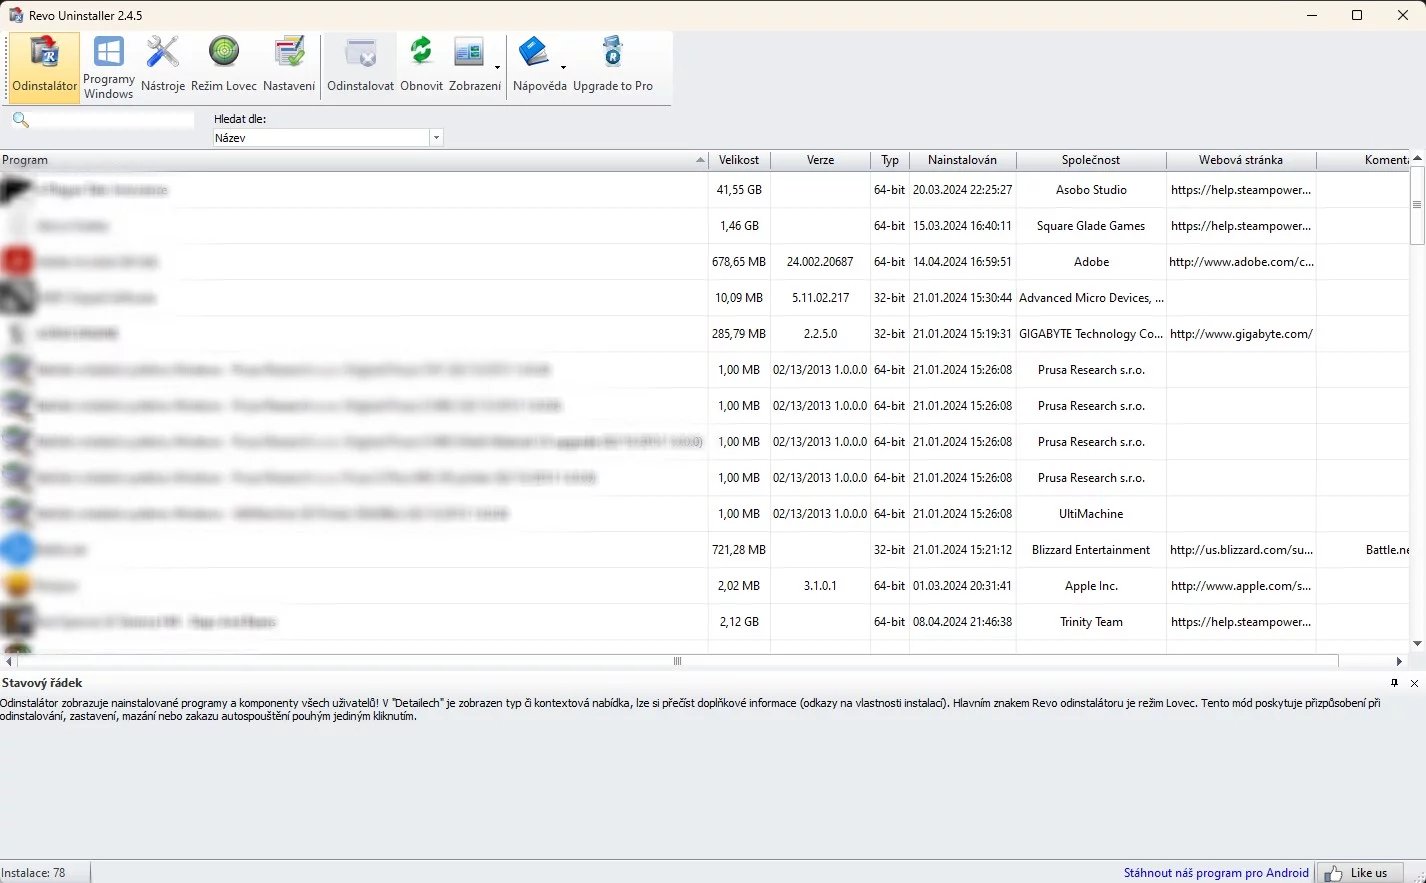Select the program icon in Advanced Micro Devices row
1426x883 pixels.
(17, 298)
